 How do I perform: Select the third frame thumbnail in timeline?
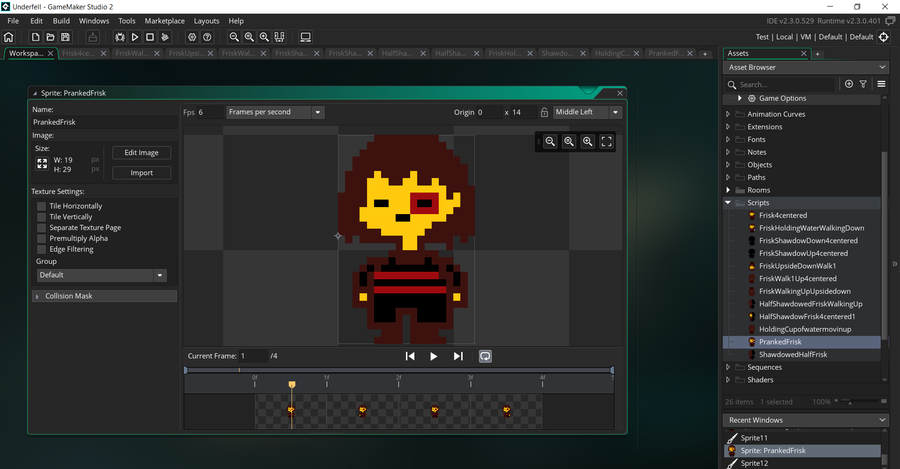[x=435, y=411]
